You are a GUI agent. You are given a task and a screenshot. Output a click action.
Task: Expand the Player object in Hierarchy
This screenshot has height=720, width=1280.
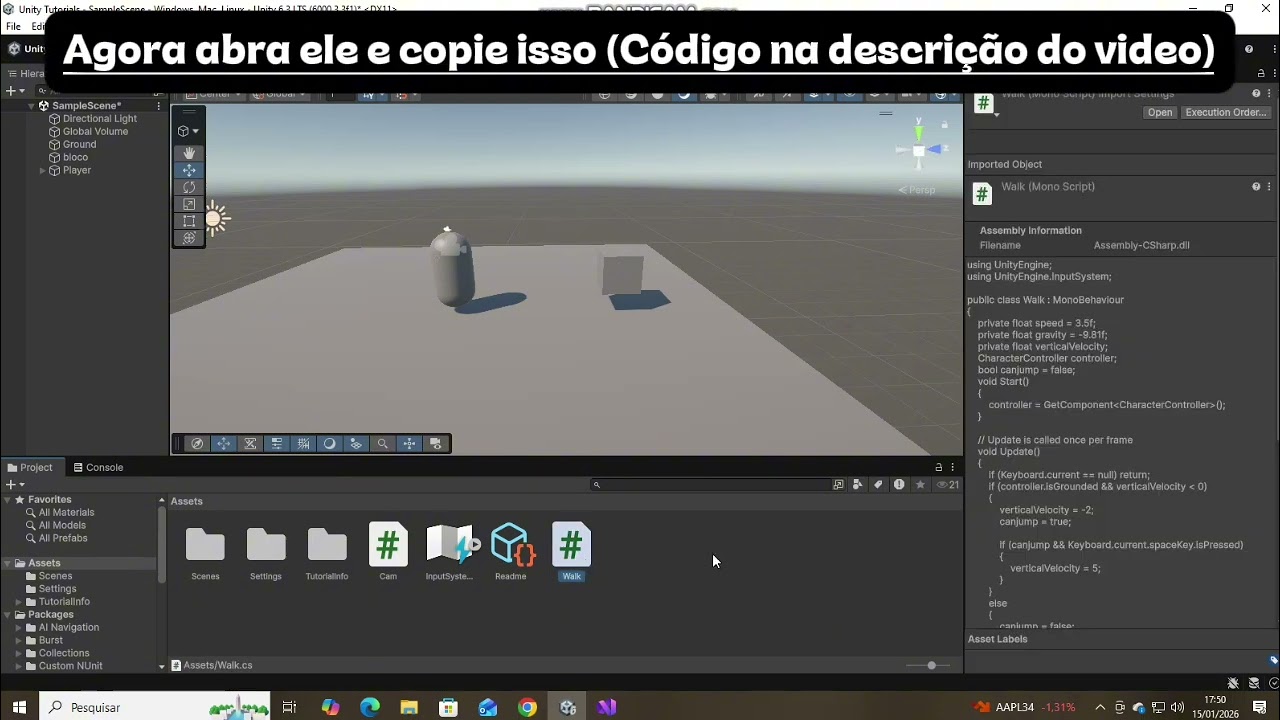coord(42,171)
